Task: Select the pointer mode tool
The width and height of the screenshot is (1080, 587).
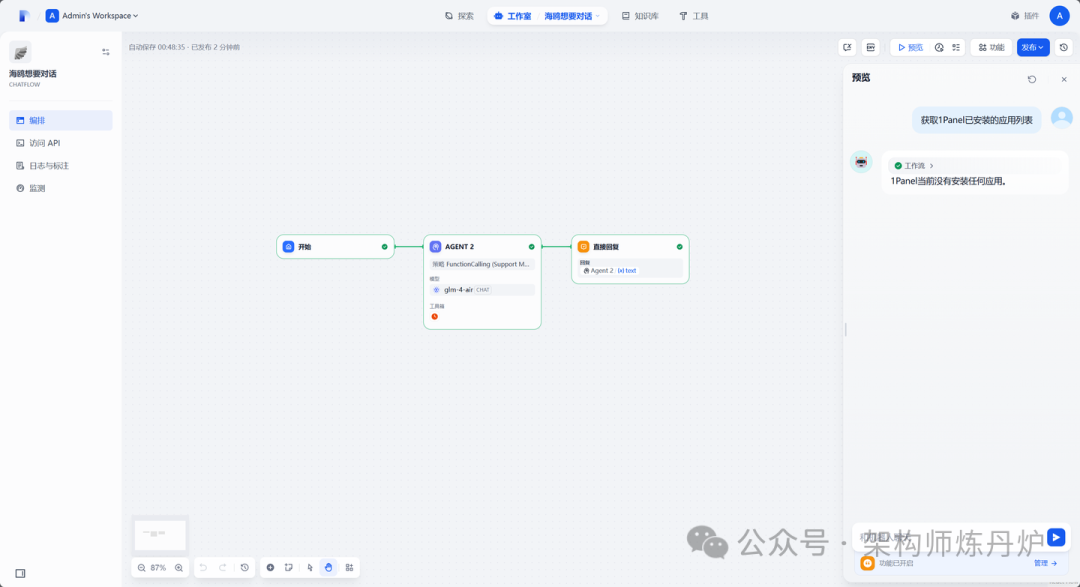Action: 310,567
